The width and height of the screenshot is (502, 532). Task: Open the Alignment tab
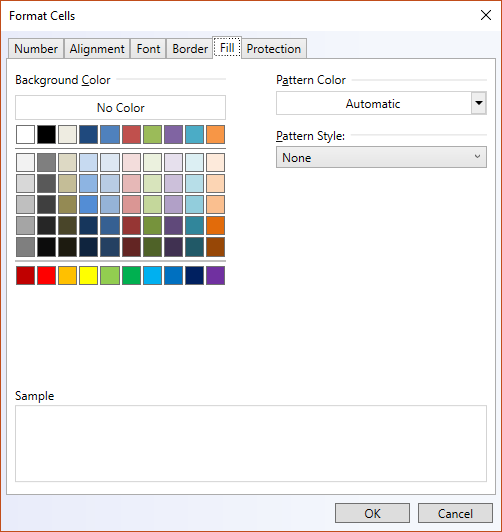pos(97,49)
